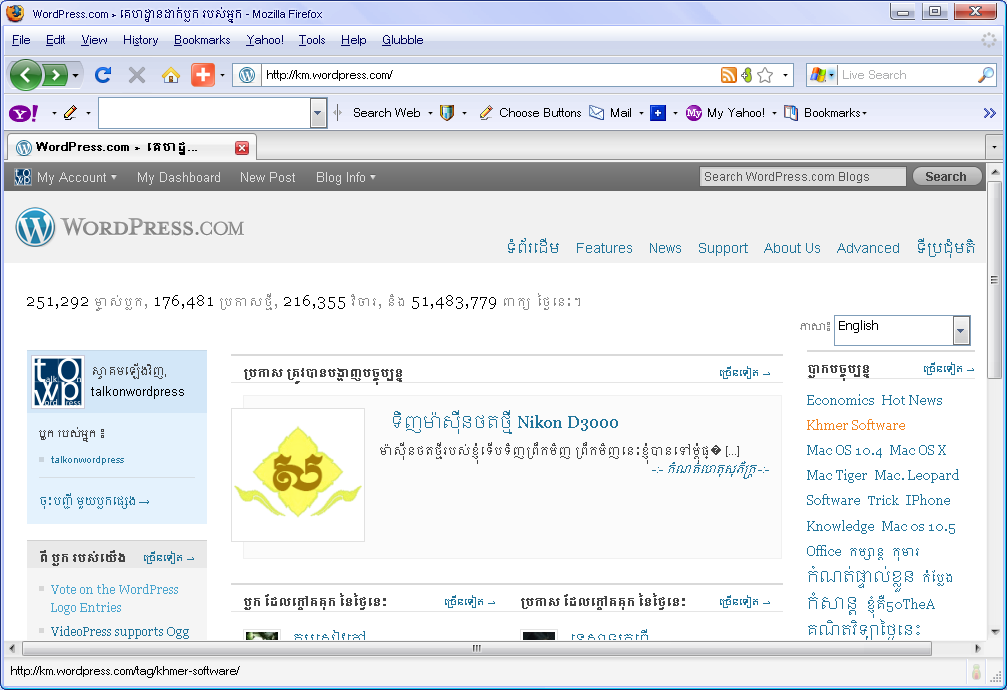Show more toolbar items chevron

990,113
